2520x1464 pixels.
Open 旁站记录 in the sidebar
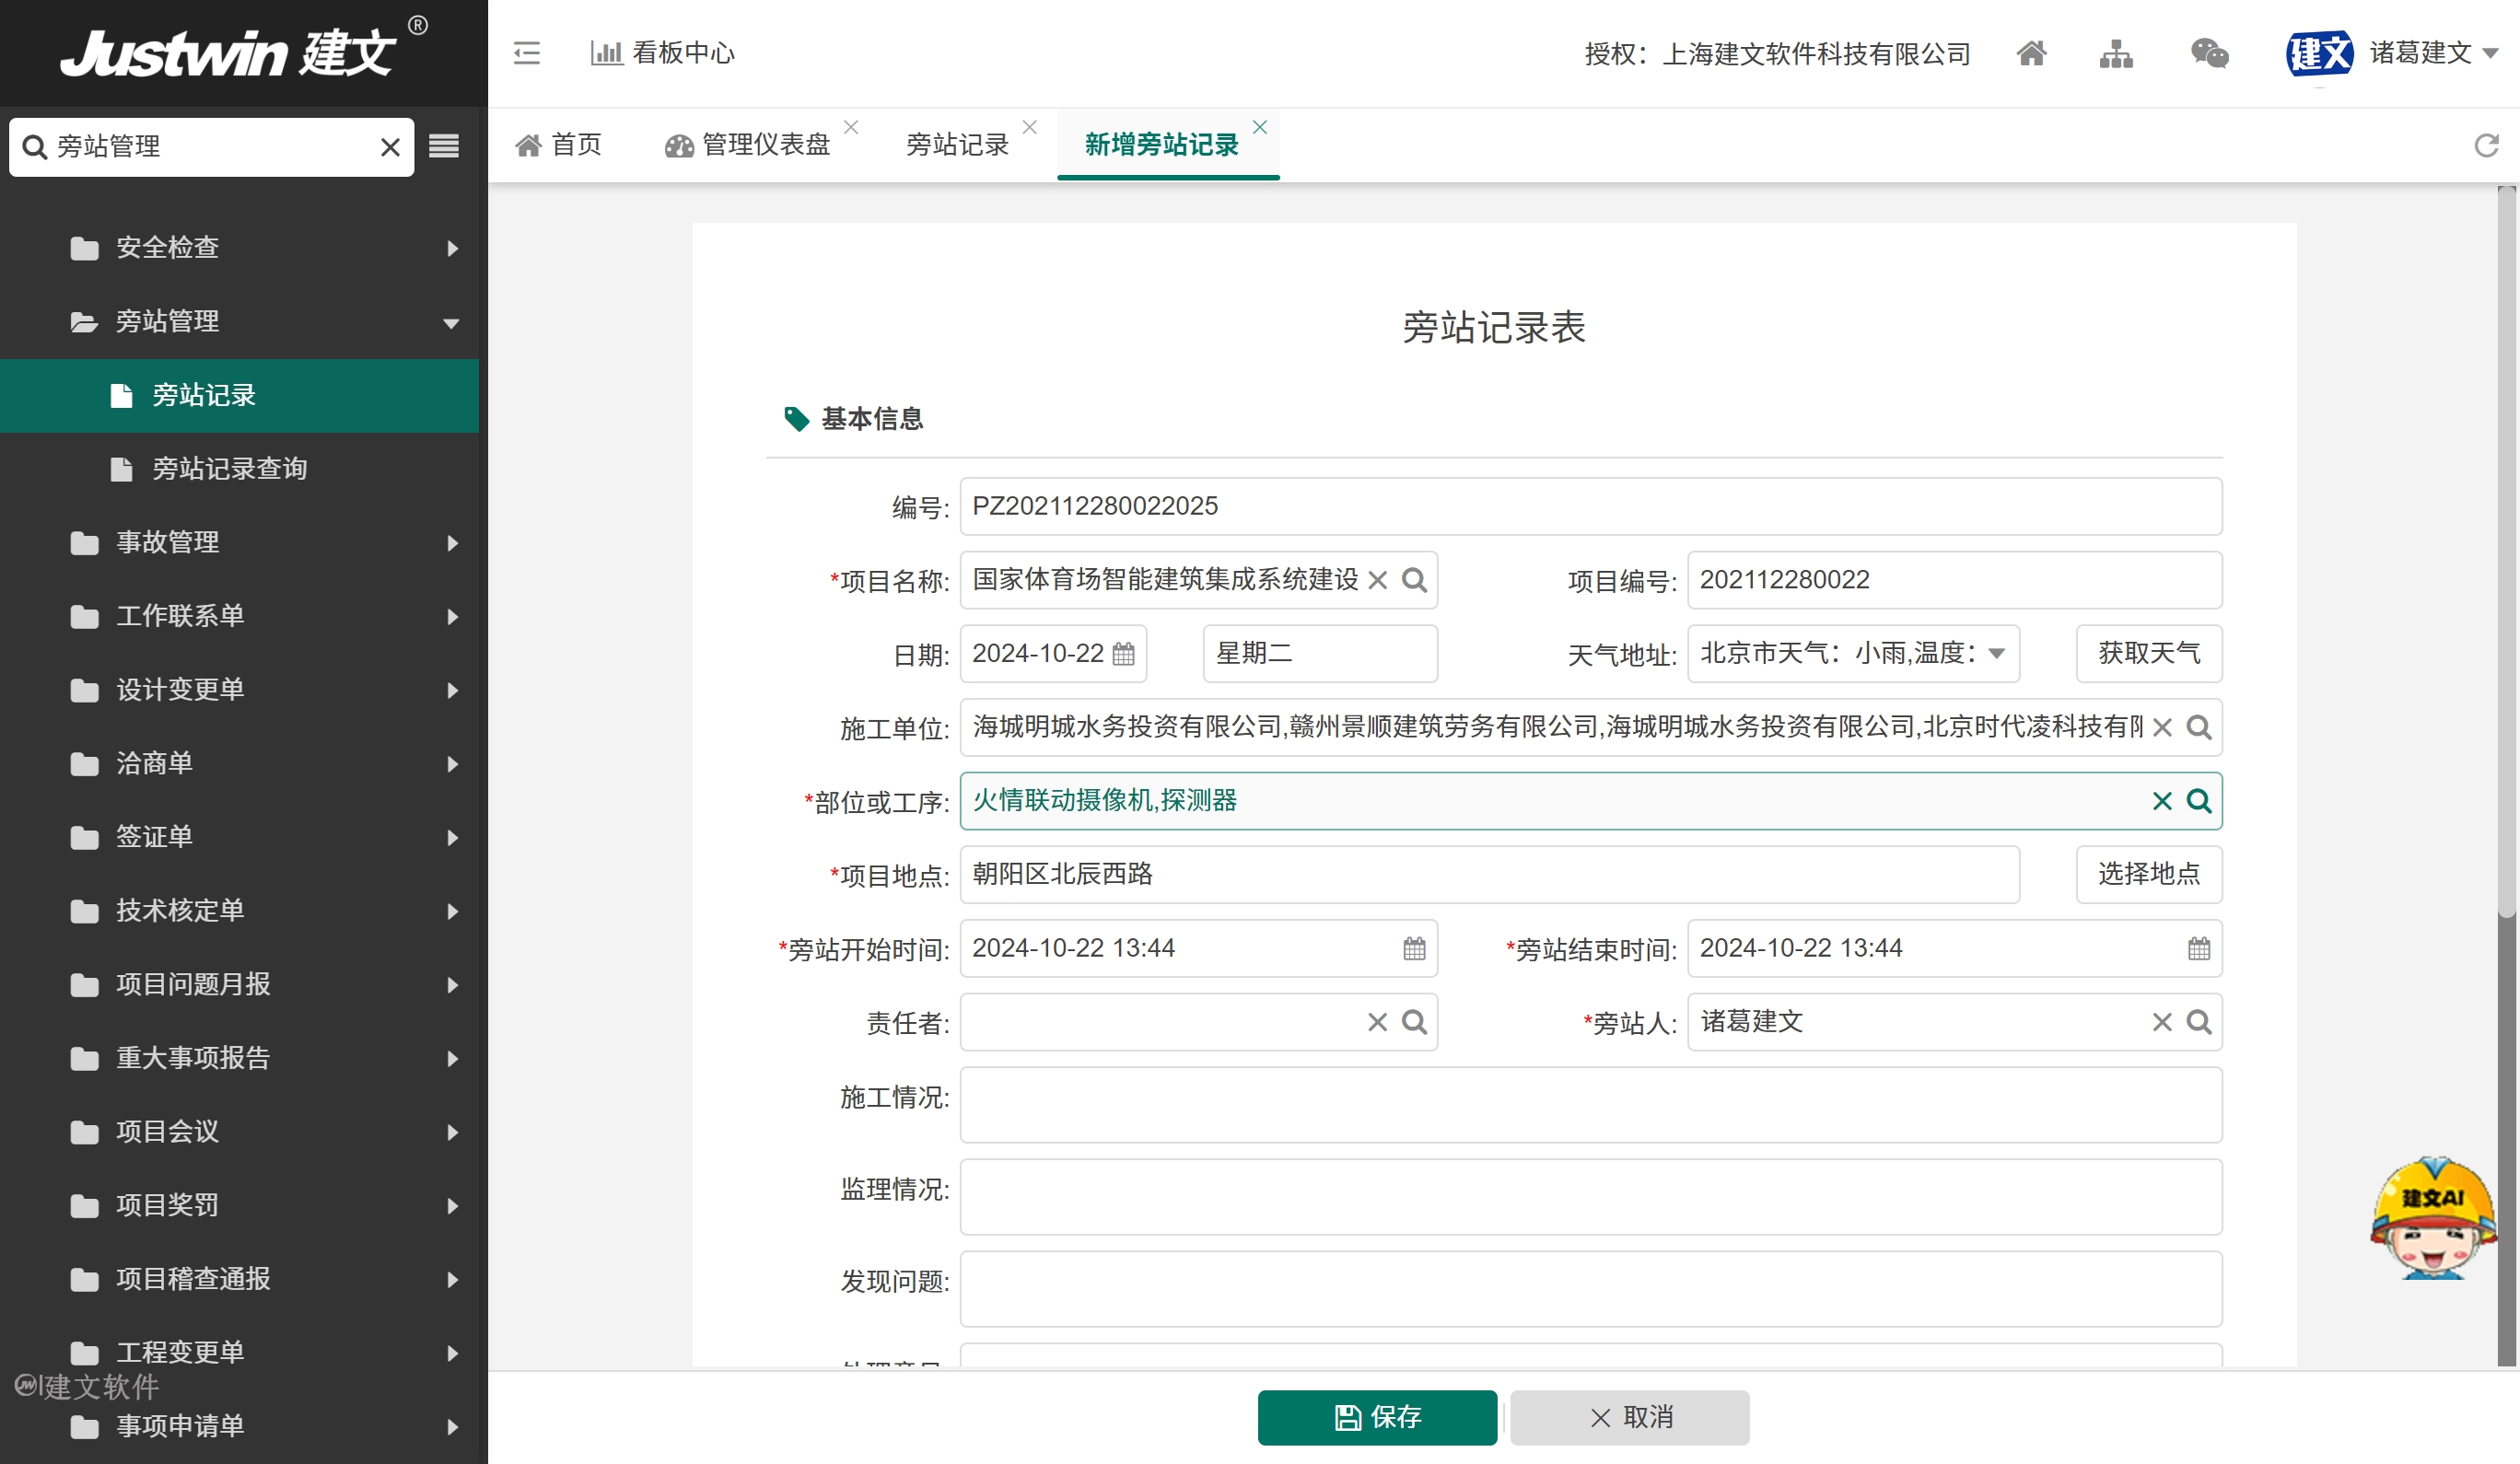(x=240, y=396)
